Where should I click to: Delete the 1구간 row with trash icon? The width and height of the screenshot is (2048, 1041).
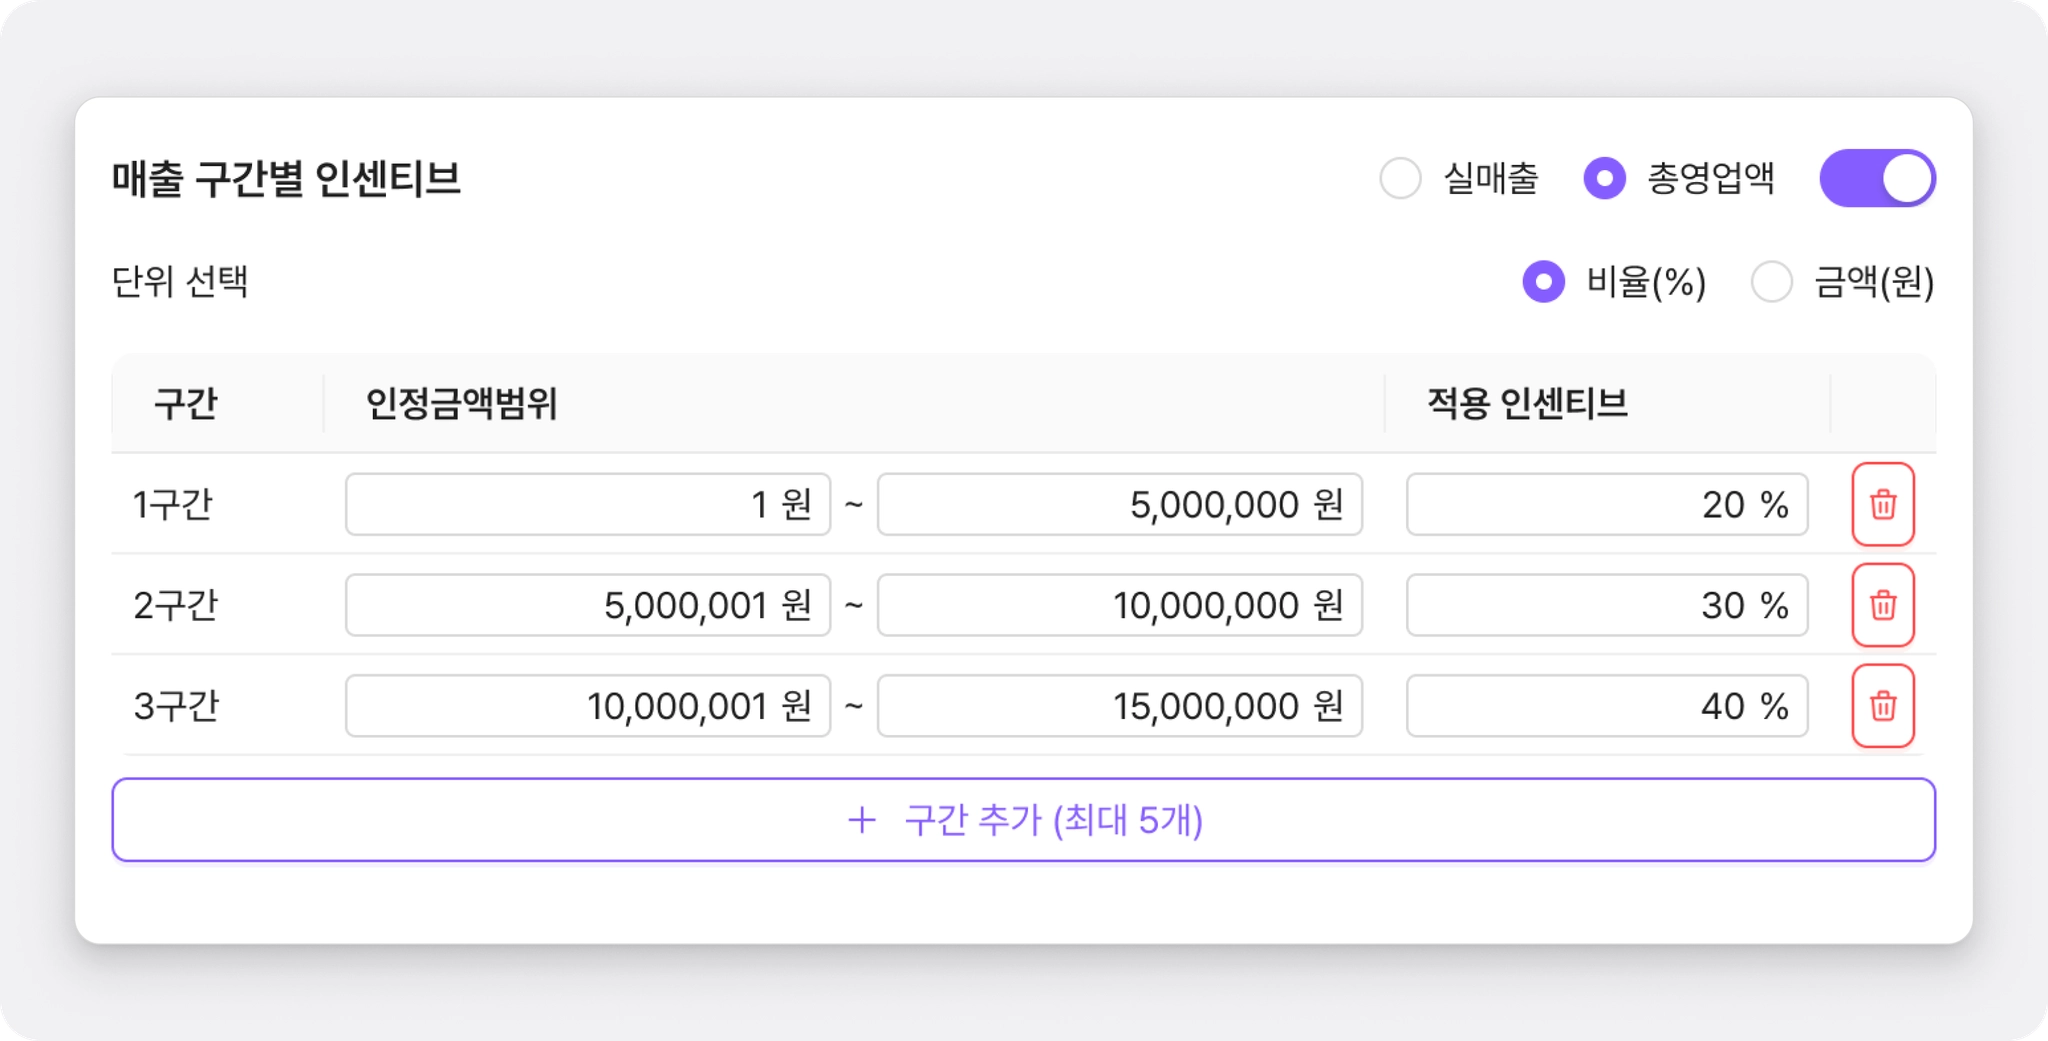click(1883, 504)
